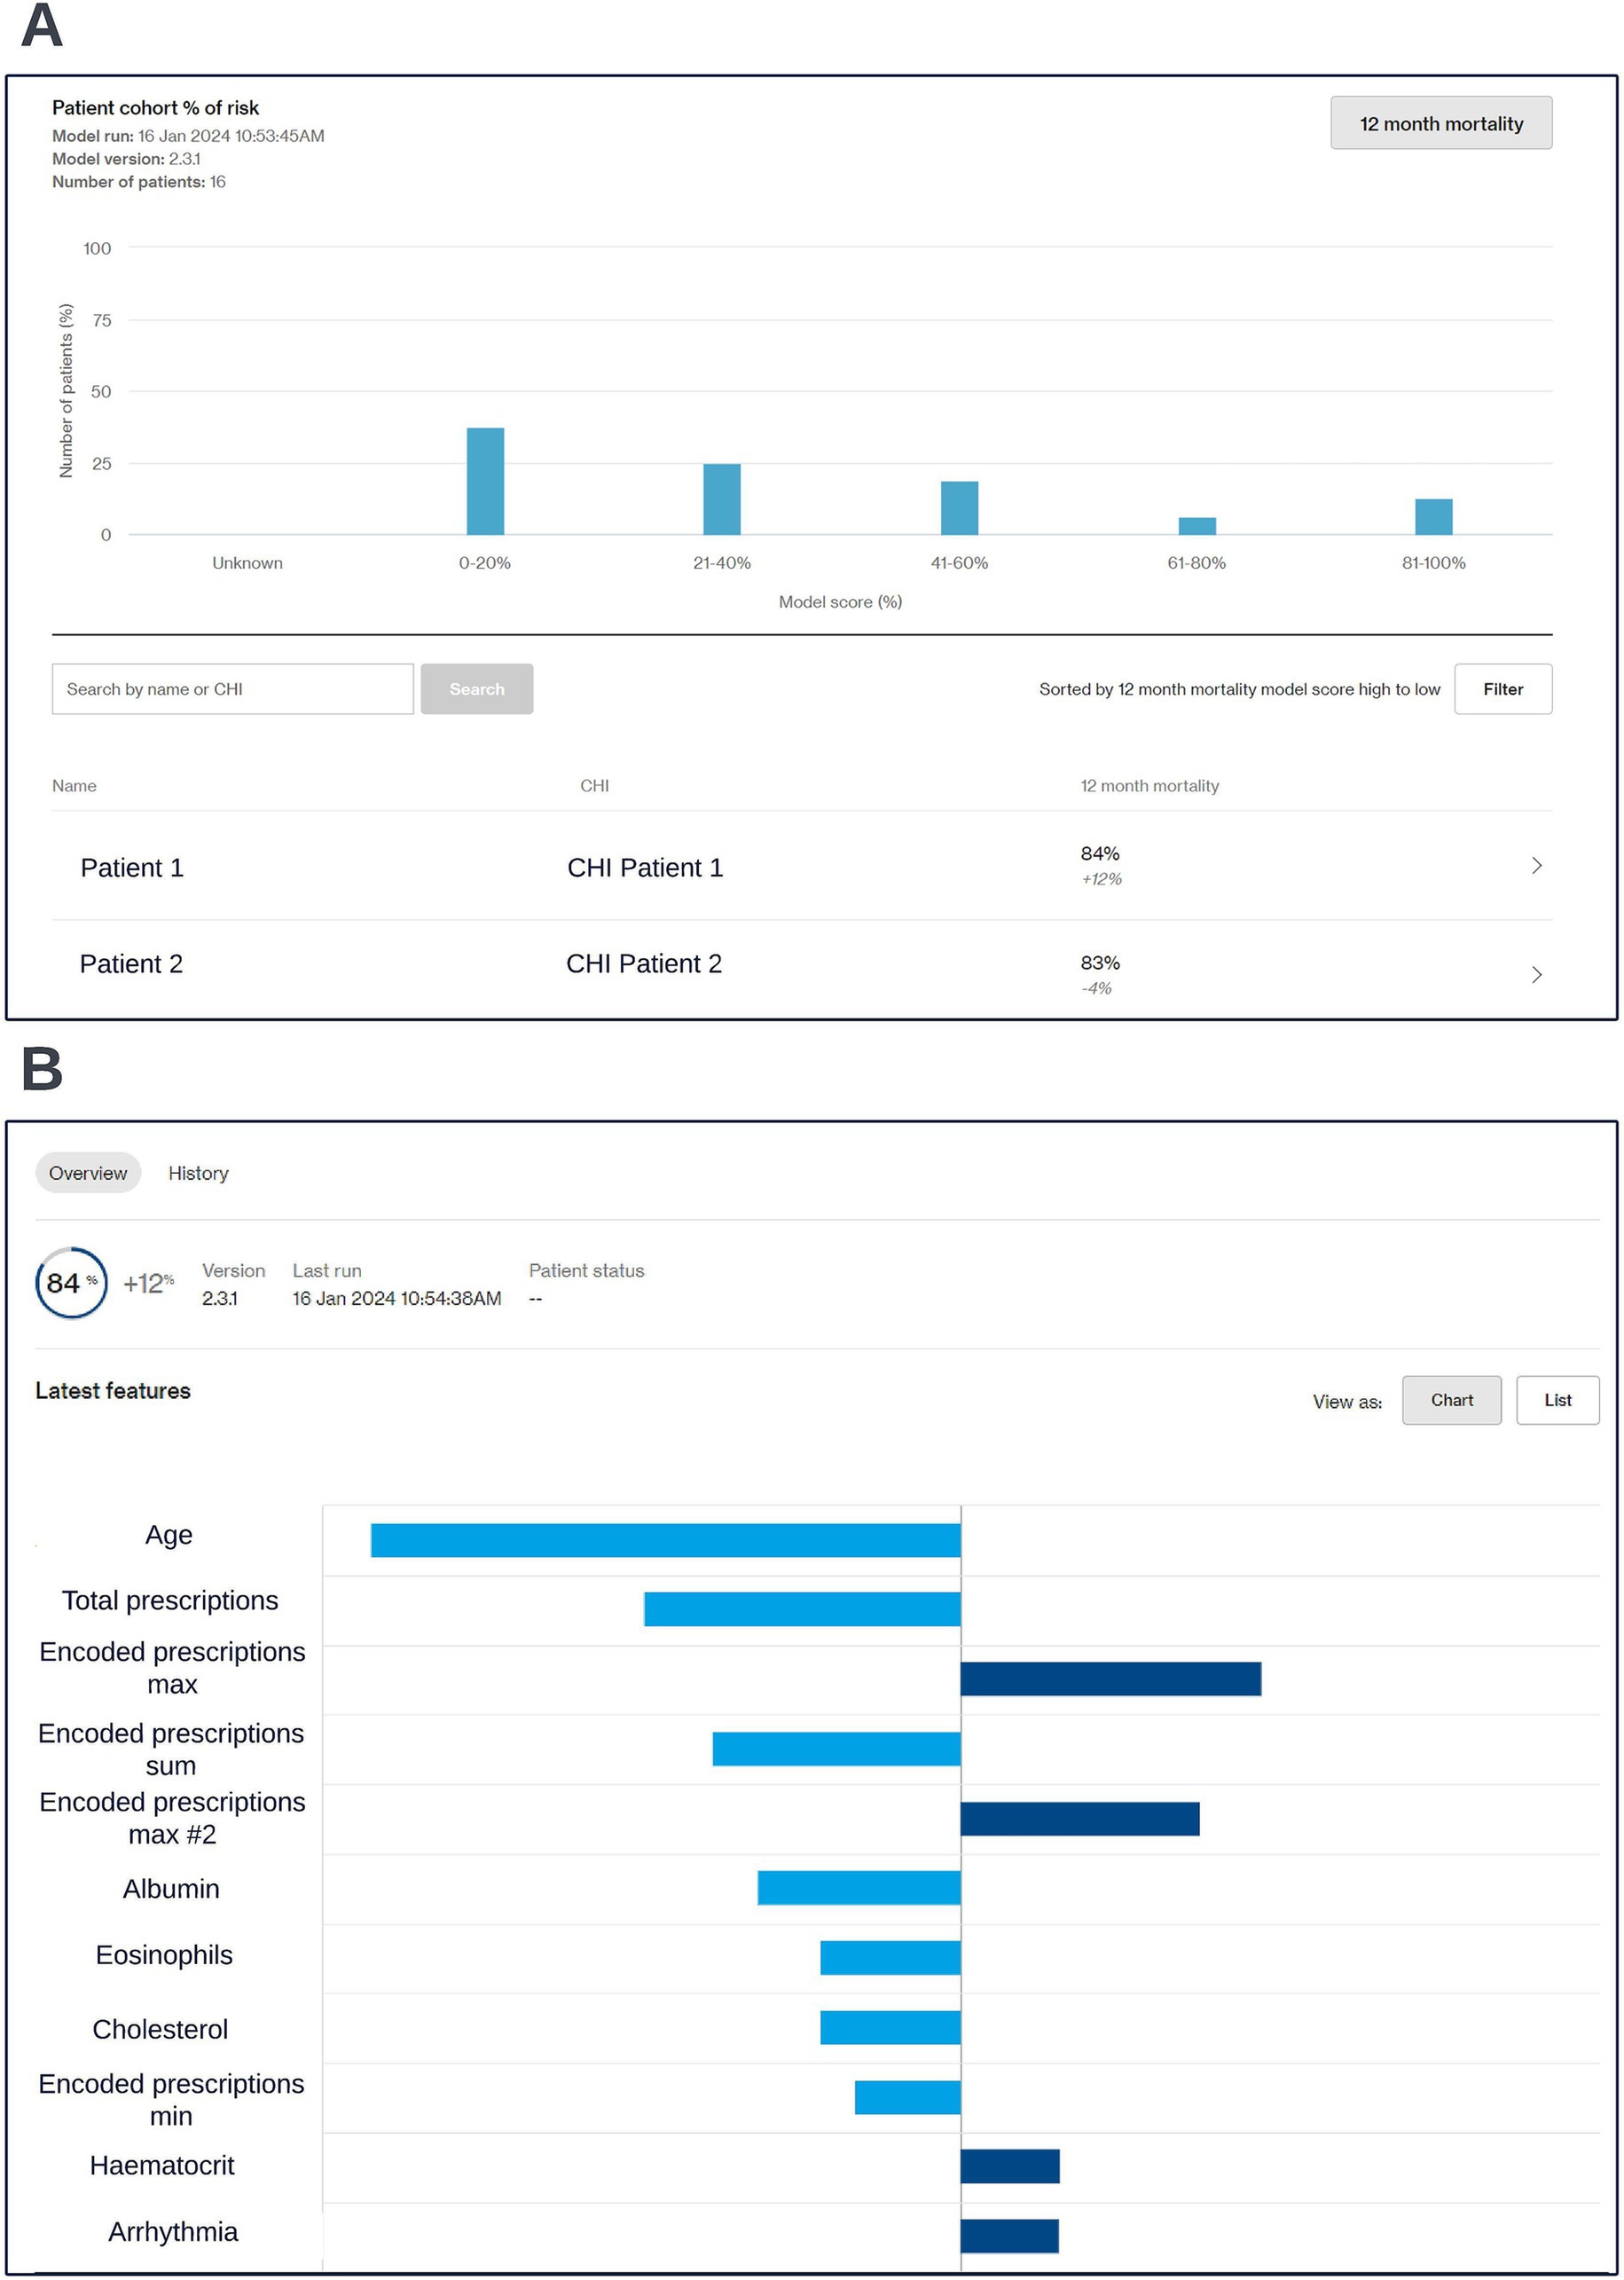Viewport: 1624px width, 2280px height.
Task: Click the 81-100% histogram bar
Action: [1433, 517]
